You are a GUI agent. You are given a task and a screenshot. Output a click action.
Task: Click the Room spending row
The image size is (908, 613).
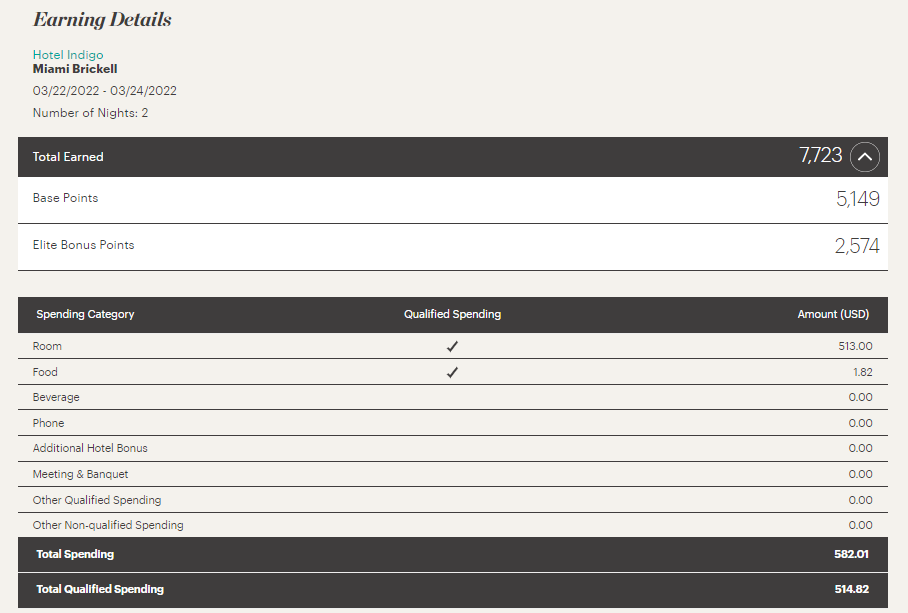(x=453, y=346)
